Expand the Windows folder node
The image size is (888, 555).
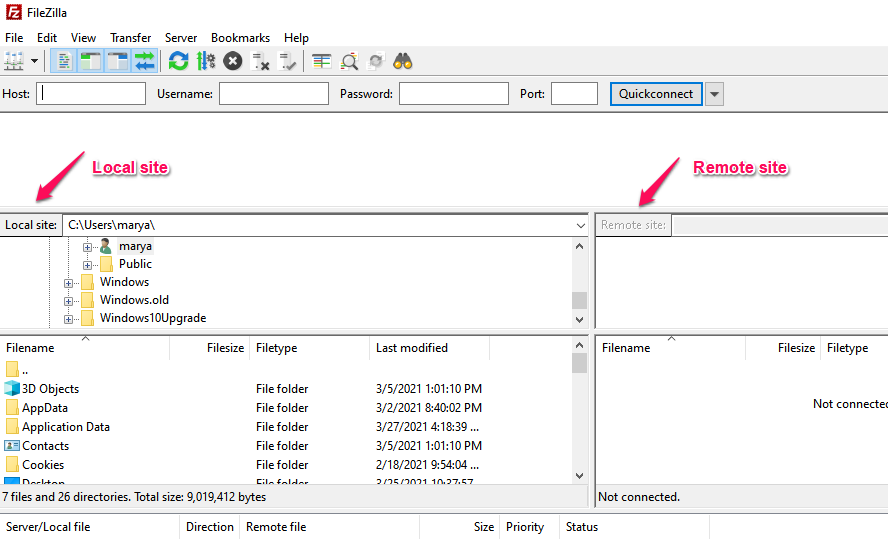pos(69,283)
